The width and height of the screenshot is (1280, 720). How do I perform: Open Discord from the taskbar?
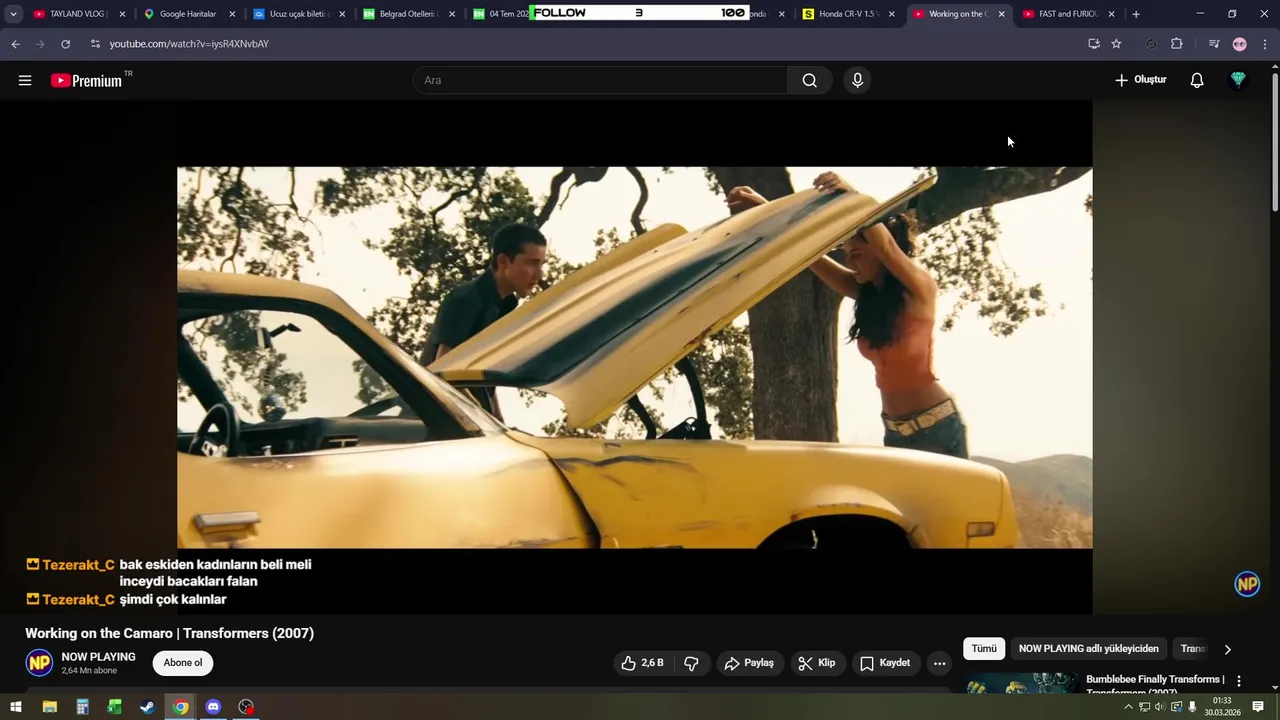(x=213, y=707)
